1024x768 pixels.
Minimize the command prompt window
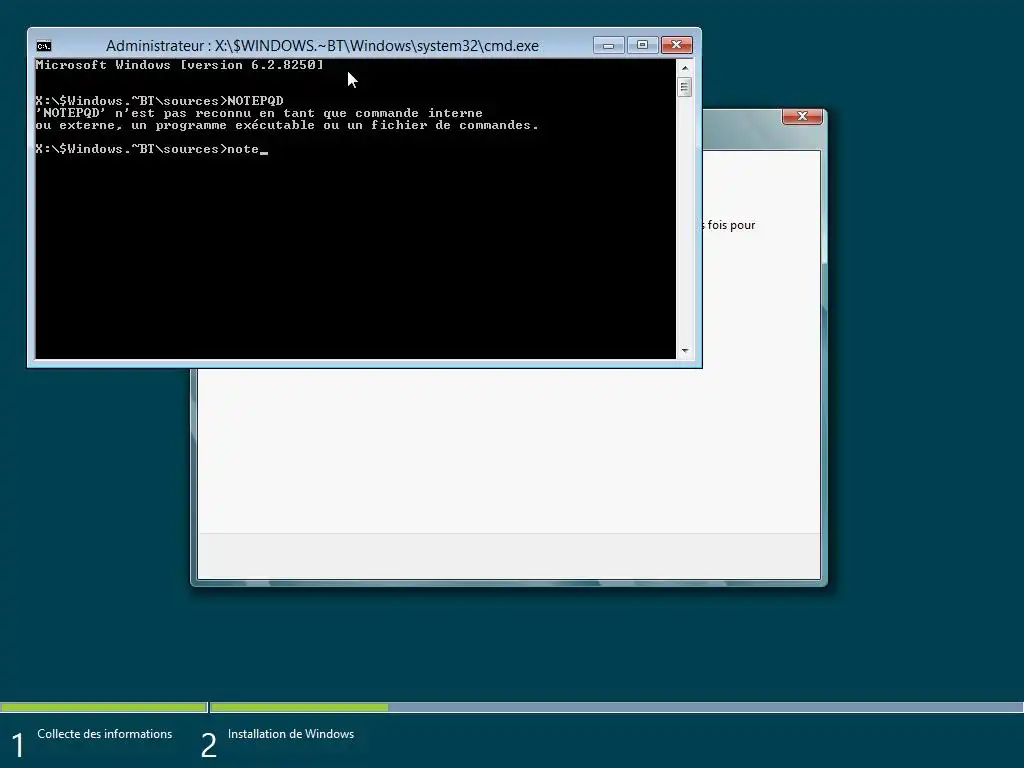point(609,45)
